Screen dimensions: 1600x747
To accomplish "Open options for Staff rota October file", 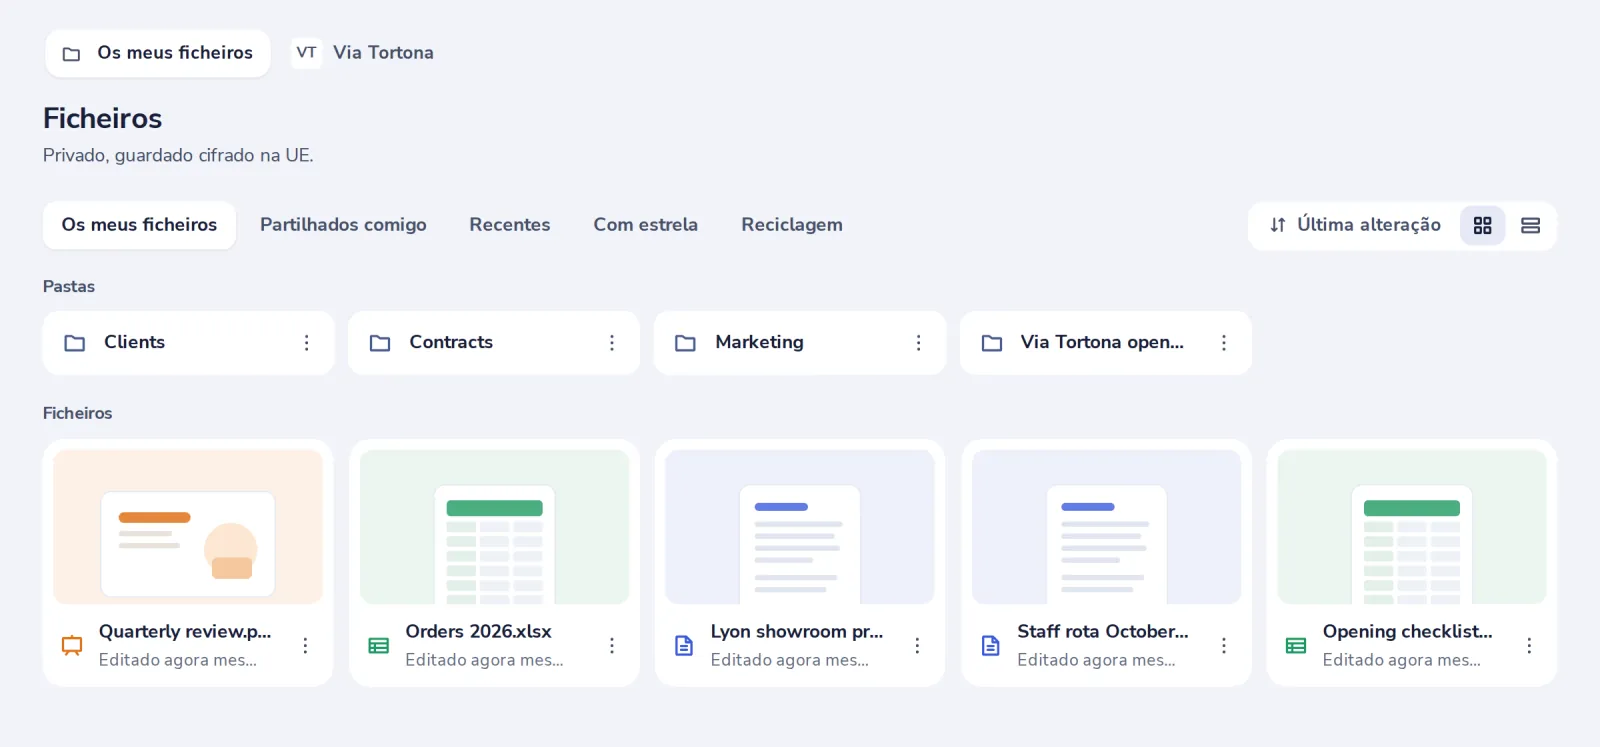I will pyautogui.click(x=1224, y=646).
